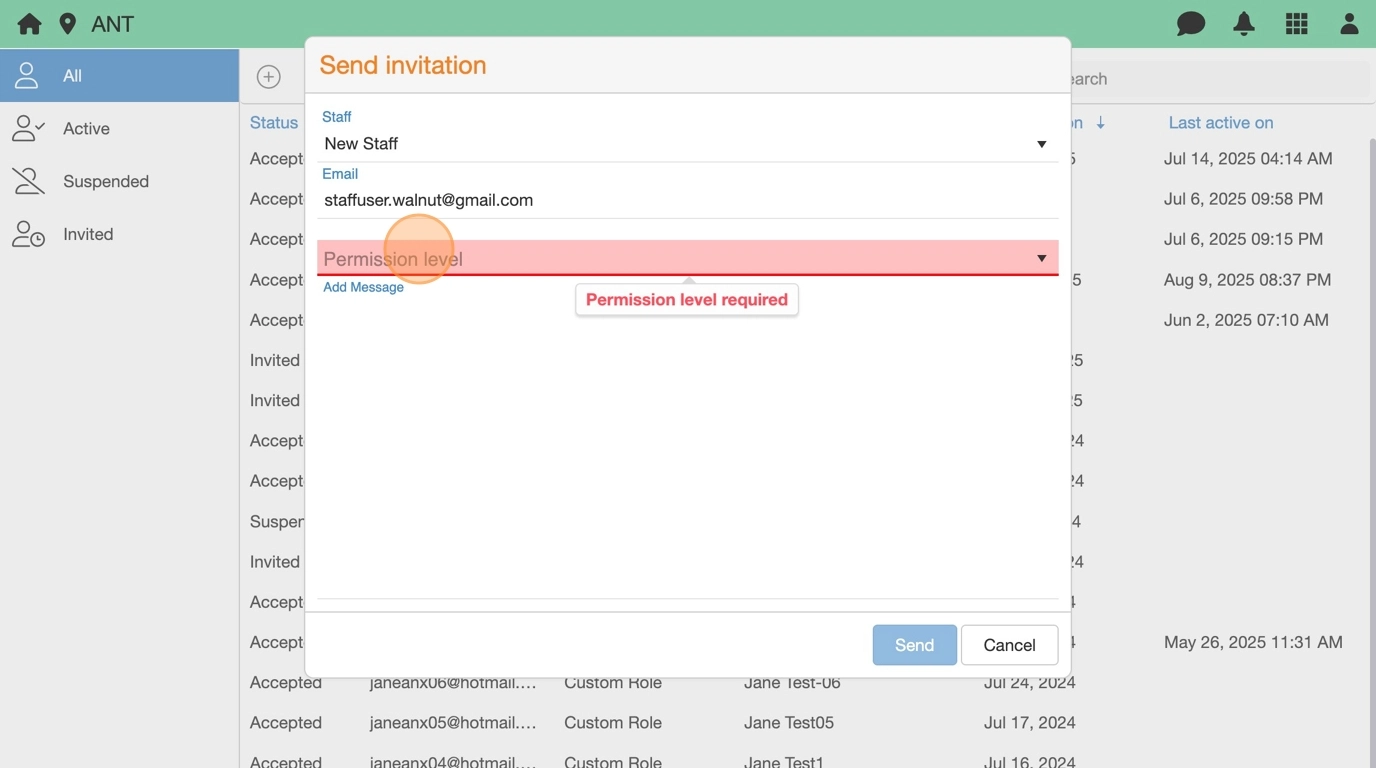Image resolution: width=1376 pixels, height=768 pixels.
Task: Click the Add Message link
Action: click(x=363, y=288)
